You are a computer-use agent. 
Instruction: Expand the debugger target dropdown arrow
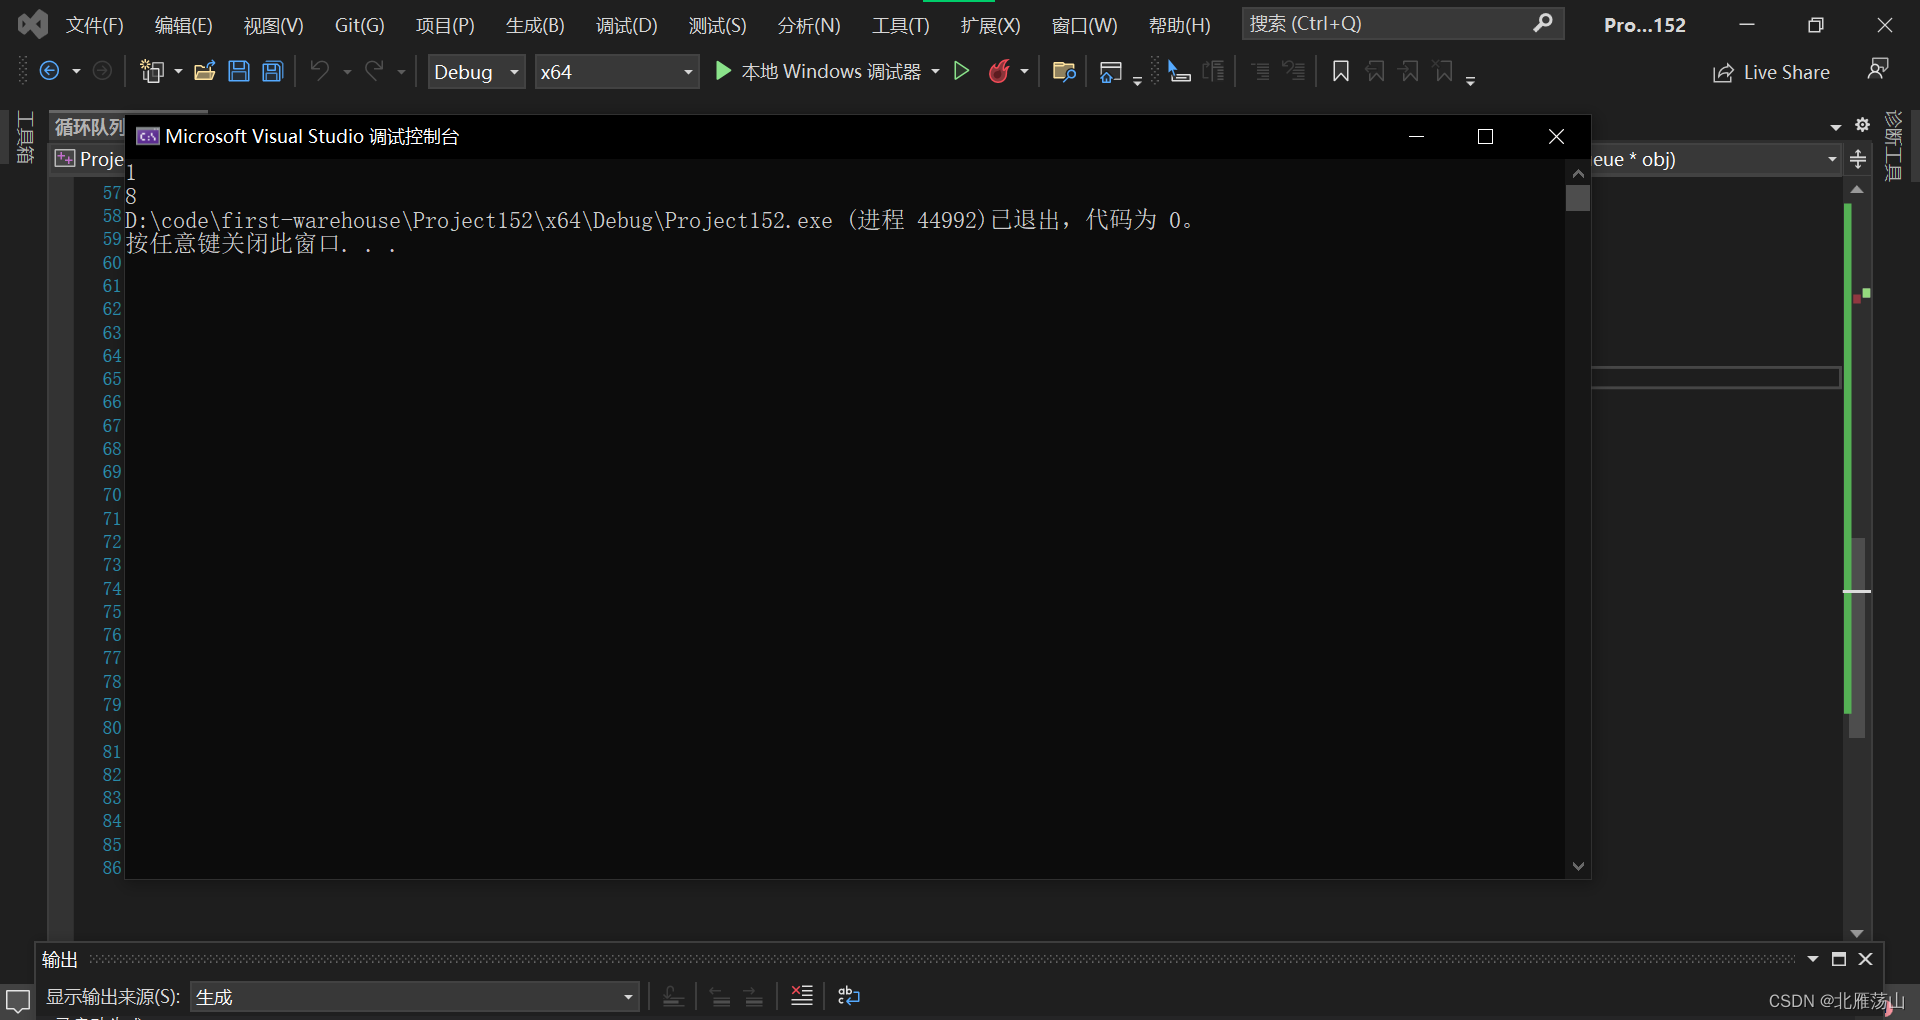(x=936, y=71)
